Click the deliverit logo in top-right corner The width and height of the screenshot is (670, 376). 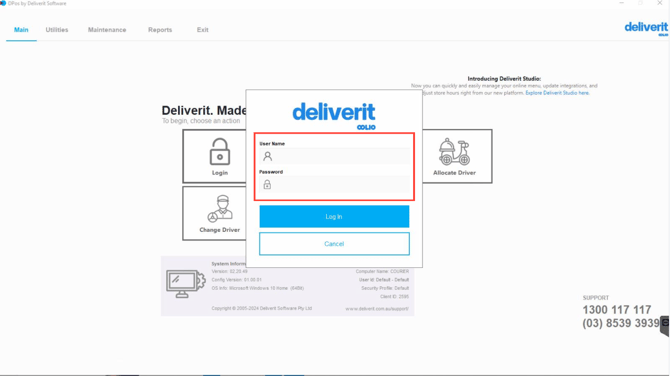click(x=646, y=28)
